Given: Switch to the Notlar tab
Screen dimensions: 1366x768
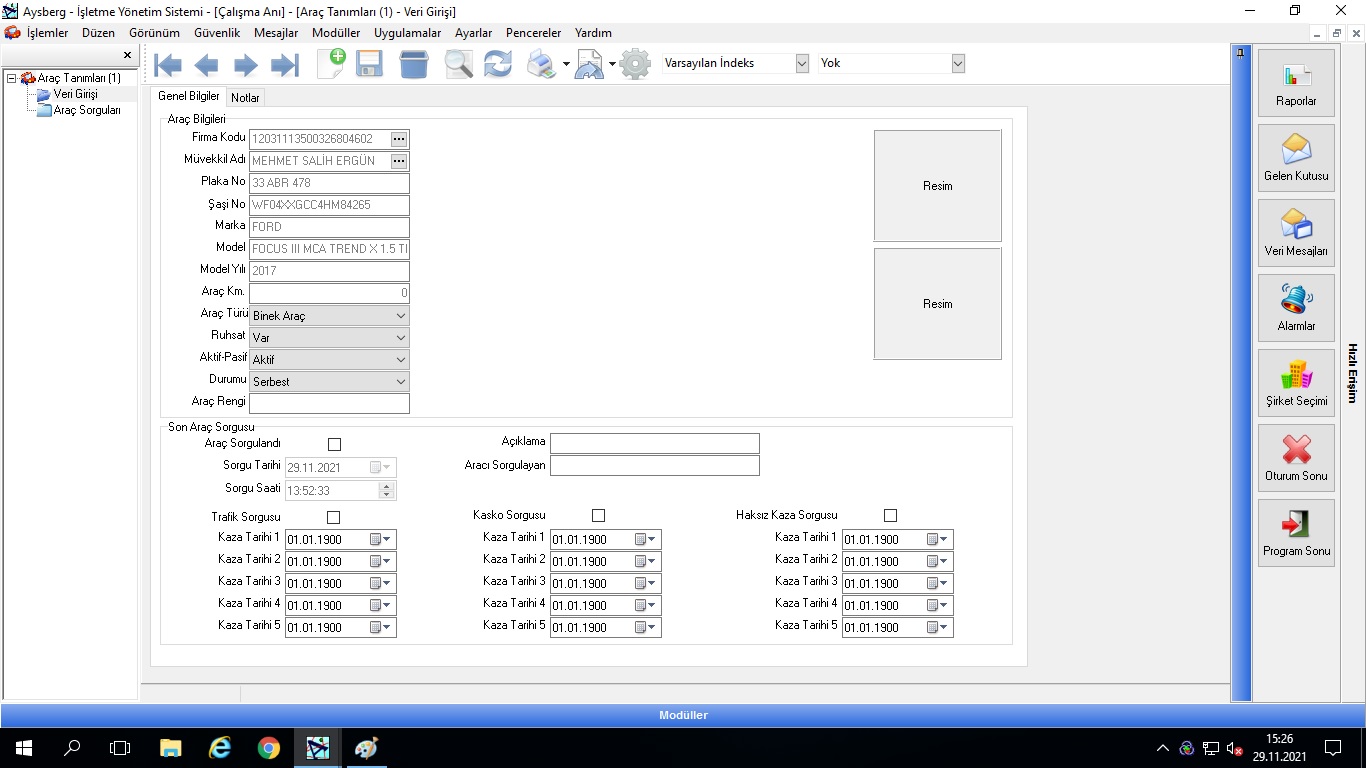Looking at the screenshot, I should pos(245,98).
